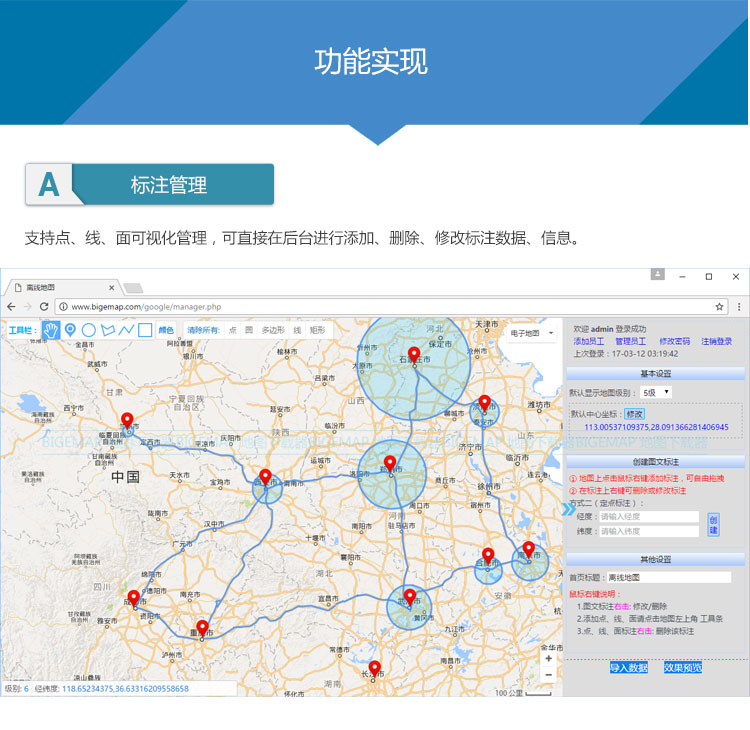Focus the 纬度 latitude input field
This screenshot has width=750, height=730.
649,531
